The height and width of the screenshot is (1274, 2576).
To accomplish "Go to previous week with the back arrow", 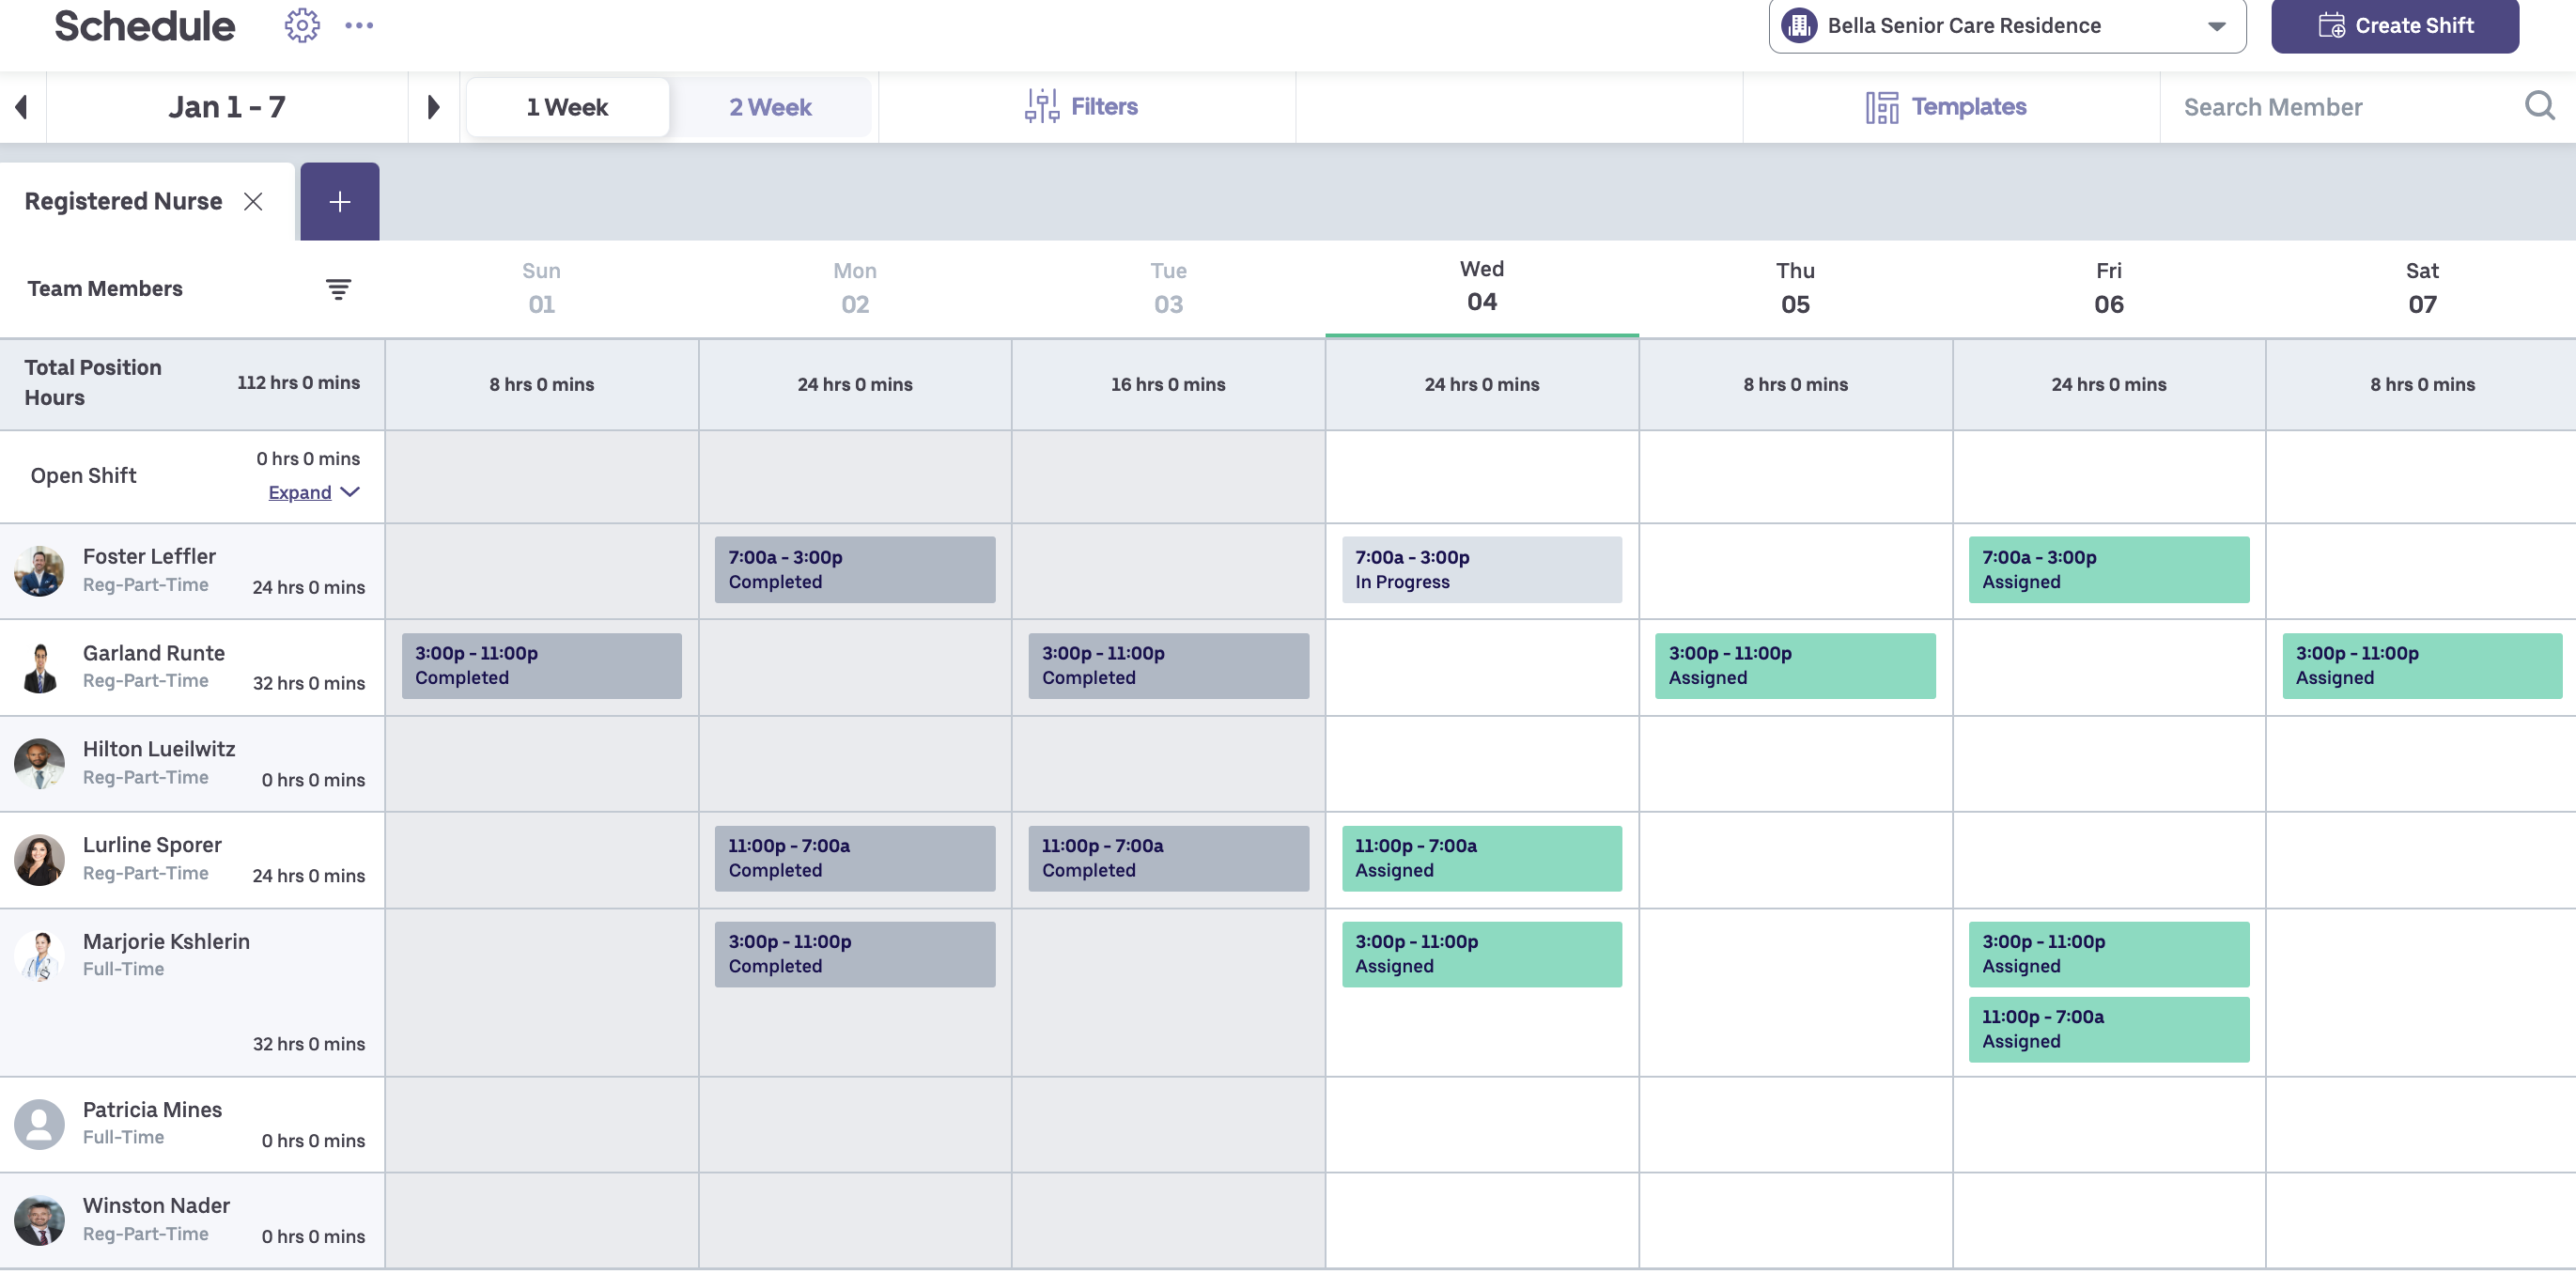I will pos(22,107).
